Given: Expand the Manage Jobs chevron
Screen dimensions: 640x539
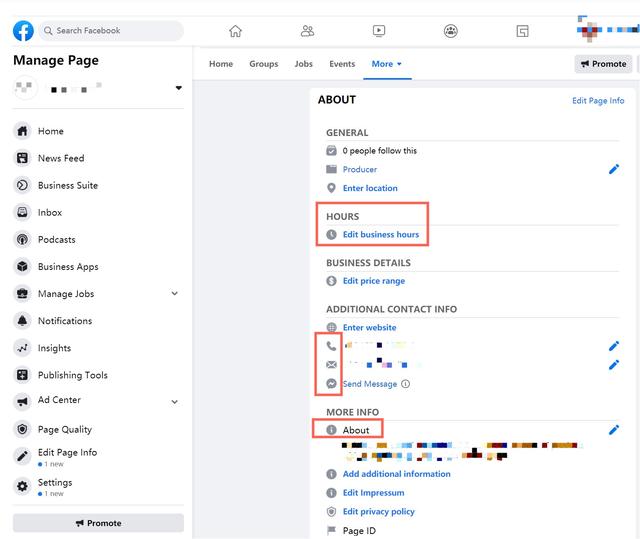Looking at the screenshot, I should coord(175,293).
